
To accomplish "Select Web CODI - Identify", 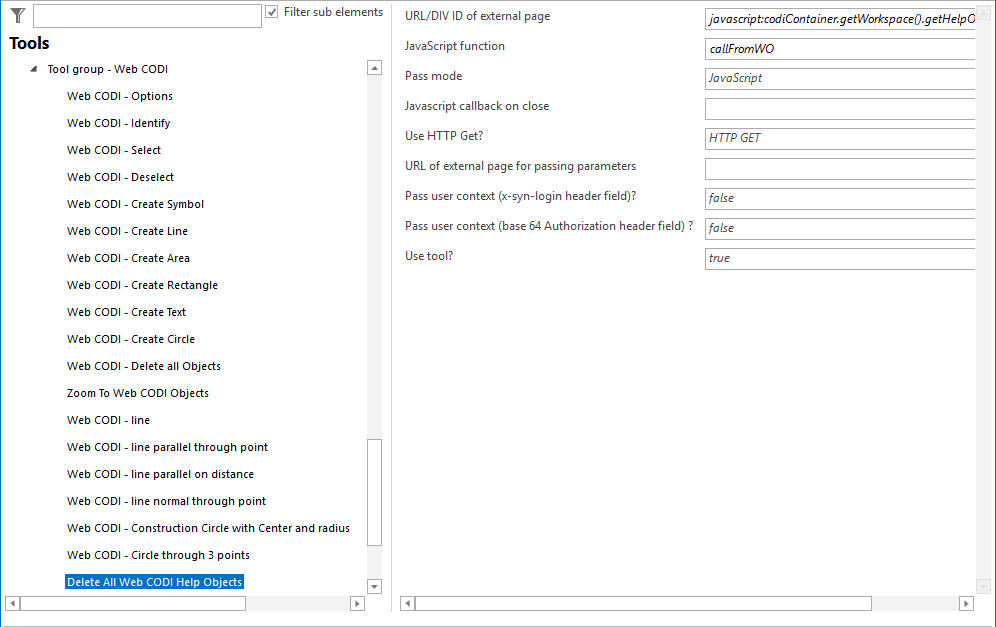I will point(118,122).
